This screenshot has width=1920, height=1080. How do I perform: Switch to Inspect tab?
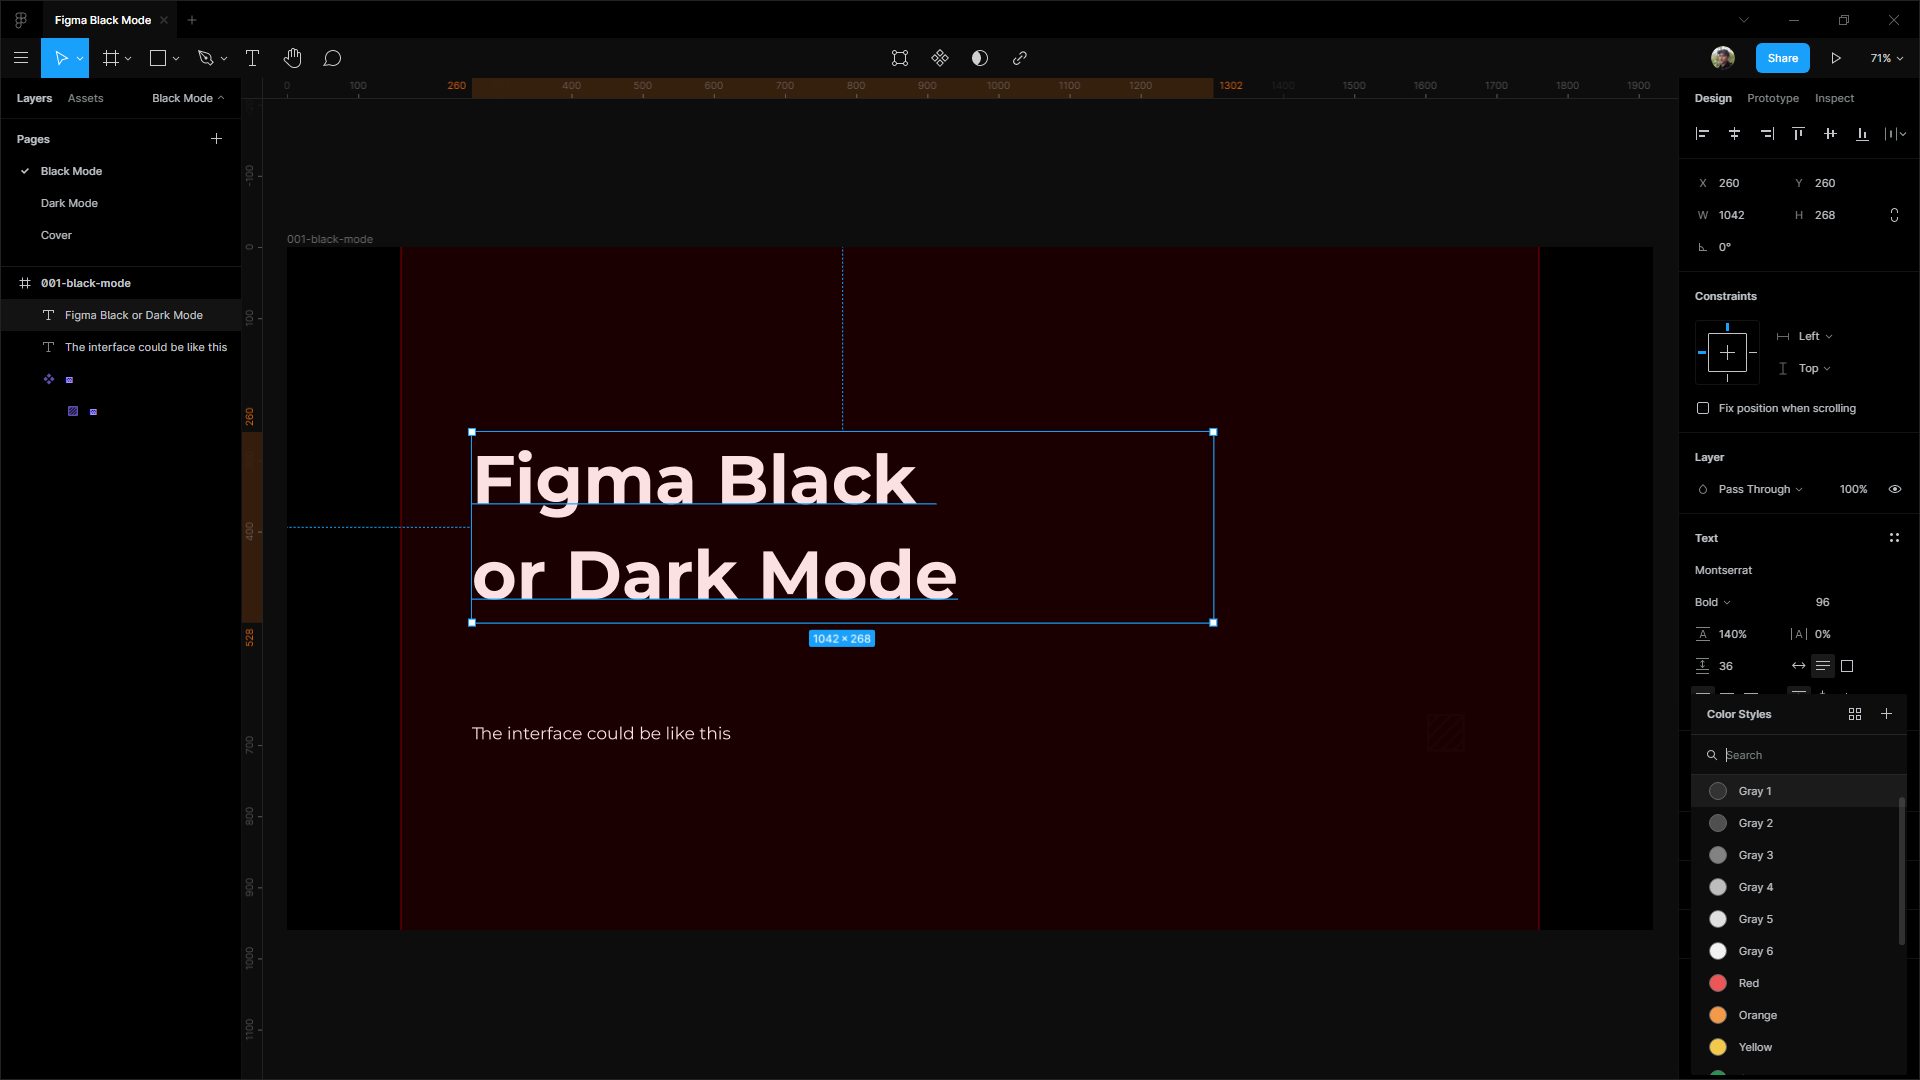pos(1834,98)
